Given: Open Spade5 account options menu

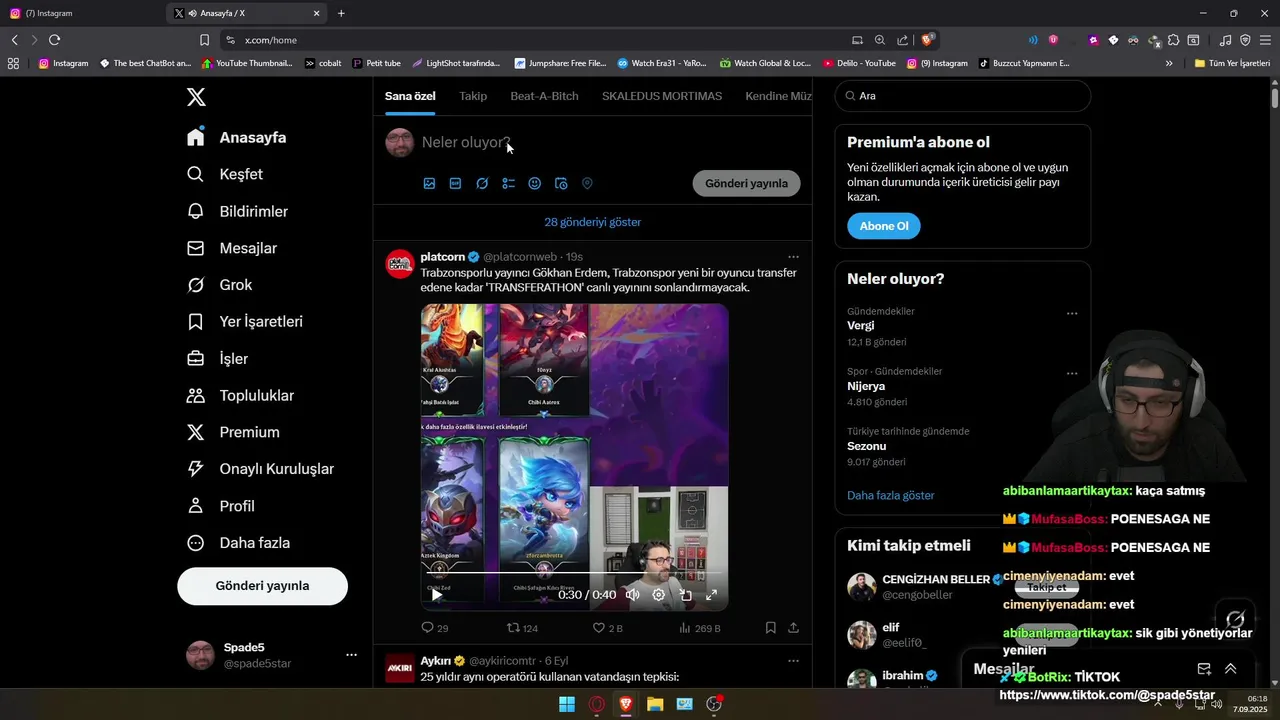Looking at the screenshot, I should pyautogui.click(x=351, y=655).
